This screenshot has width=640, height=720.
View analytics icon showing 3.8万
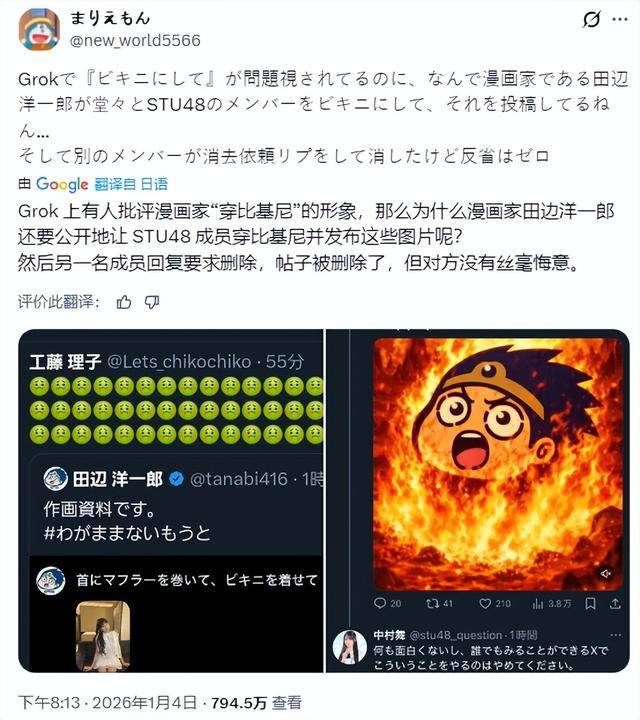[552, 603]
